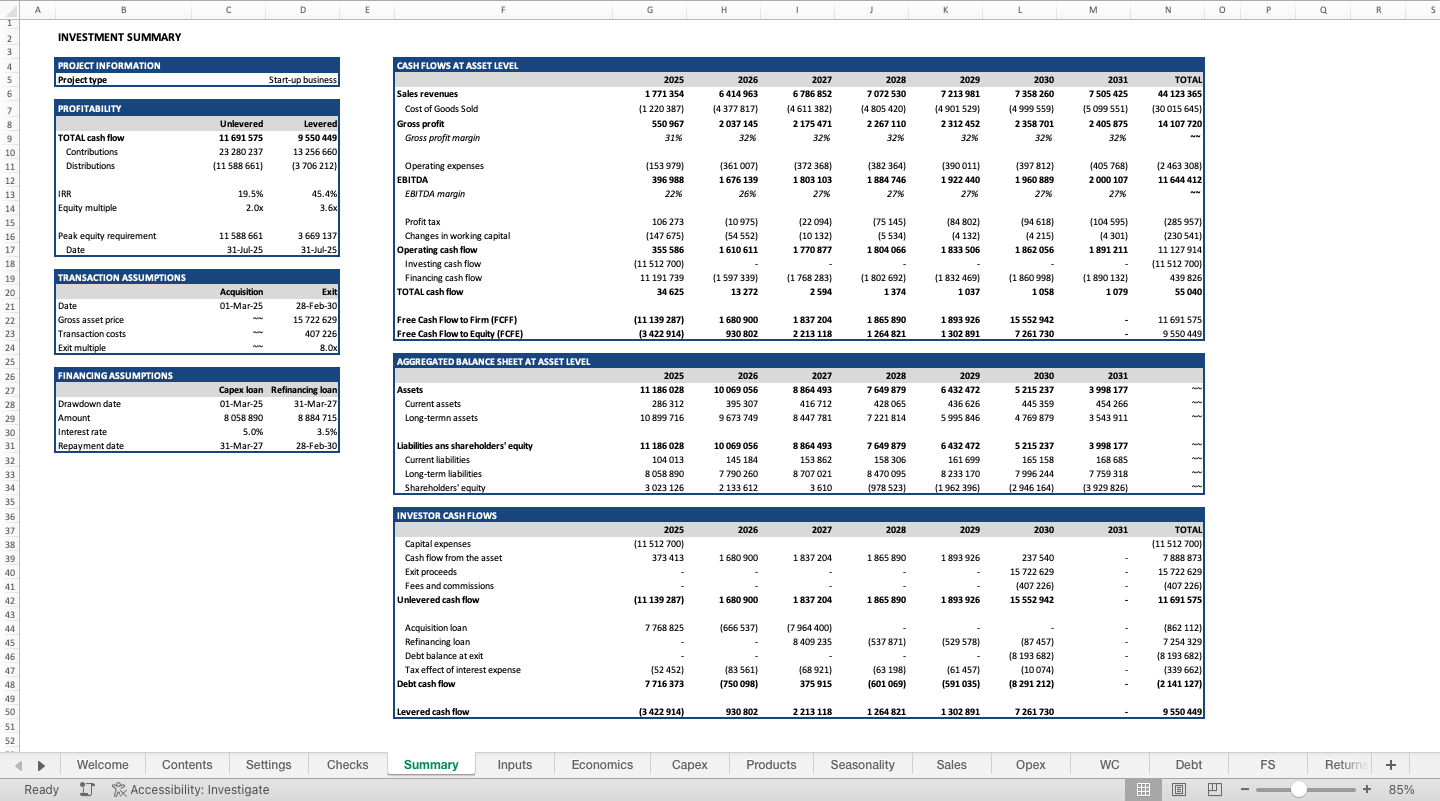
Task: Open the Welcome sheet tab
Action: [x=102, y=765]
